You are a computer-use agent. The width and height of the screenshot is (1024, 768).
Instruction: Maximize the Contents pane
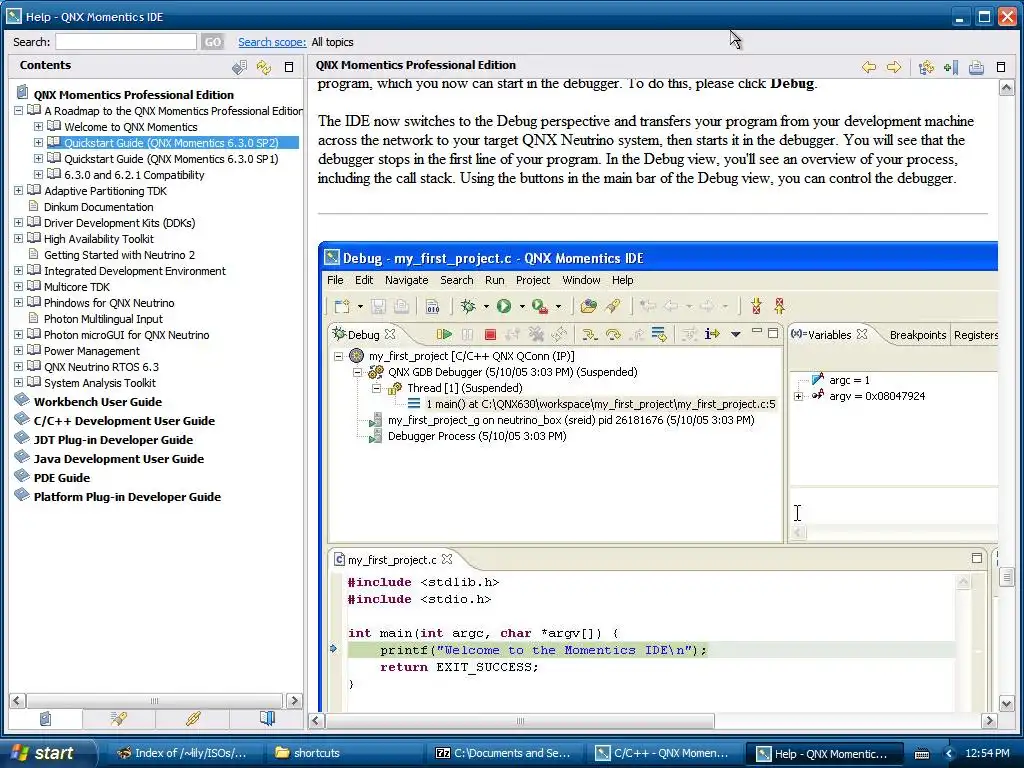[289, 67]
